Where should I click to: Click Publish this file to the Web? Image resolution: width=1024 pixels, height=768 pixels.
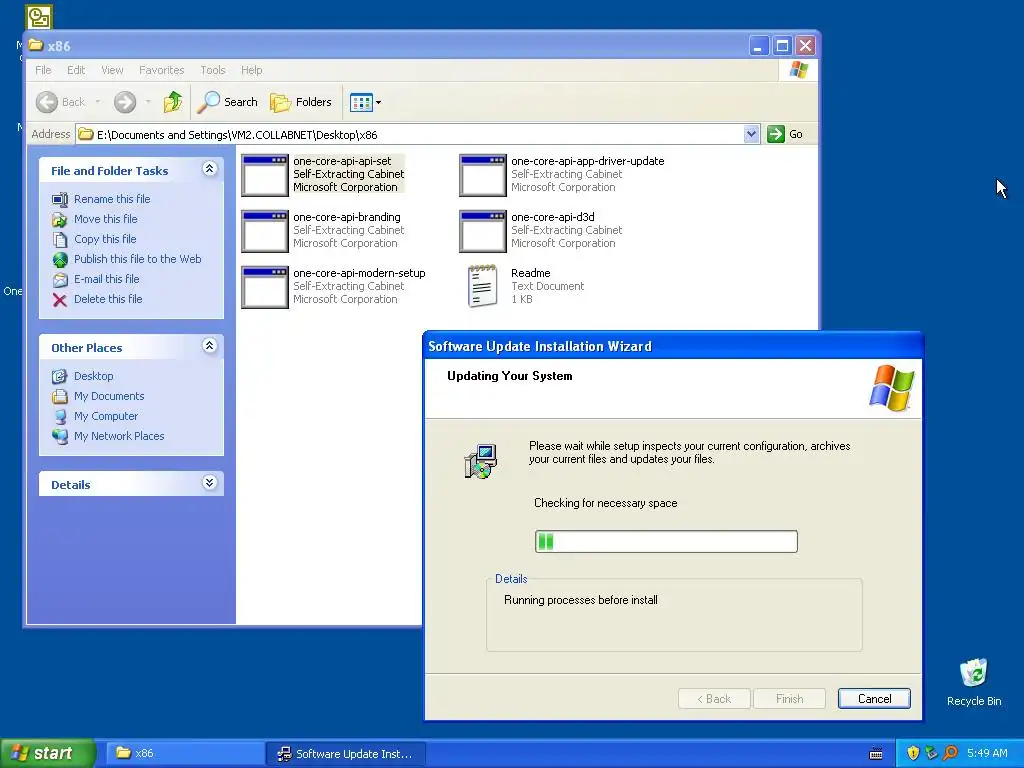tap(137, 259)
